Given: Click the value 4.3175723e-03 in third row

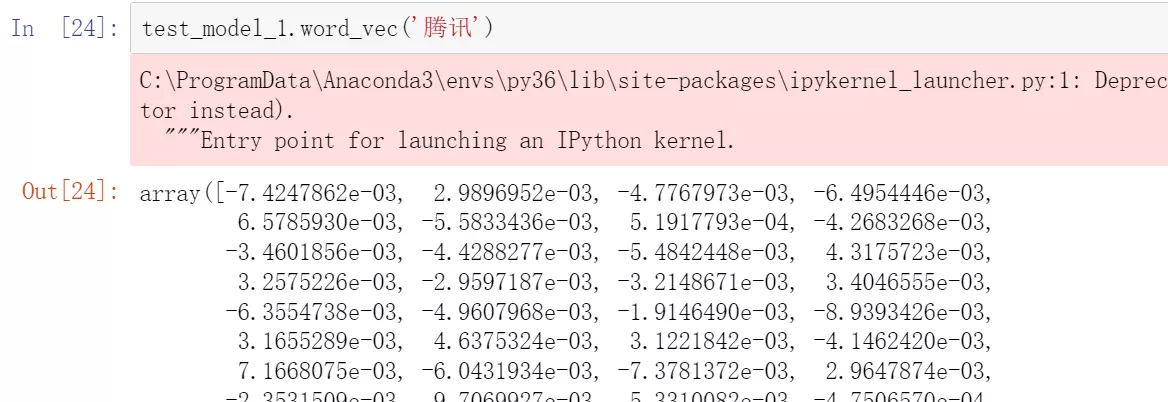Looking at the screenshot, I should tap(905, 252).
